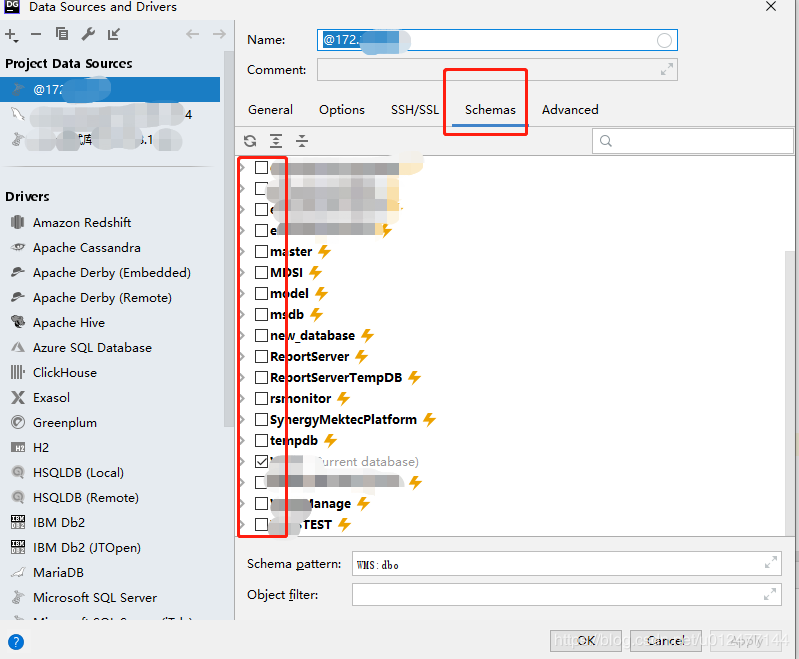This screenshot has height=659, width=799.
Task: Expand all schema nodes
Action: point(276,141)
